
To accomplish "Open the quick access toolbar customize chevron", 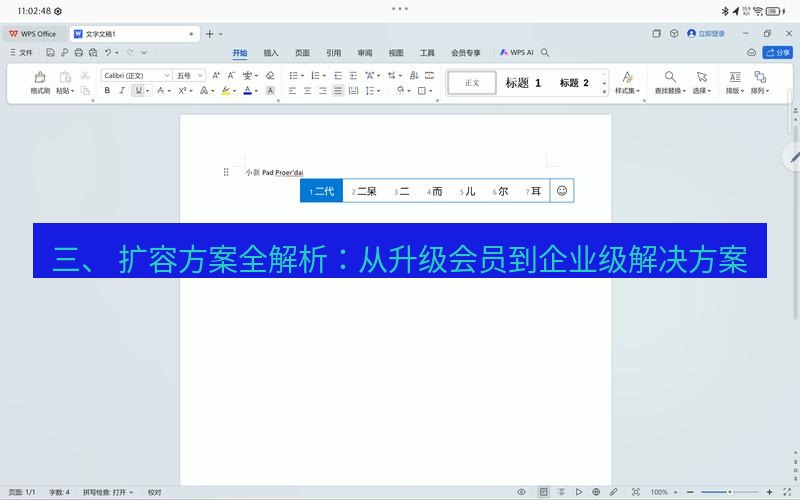I will pyautogui.click(x=144, y=53).
